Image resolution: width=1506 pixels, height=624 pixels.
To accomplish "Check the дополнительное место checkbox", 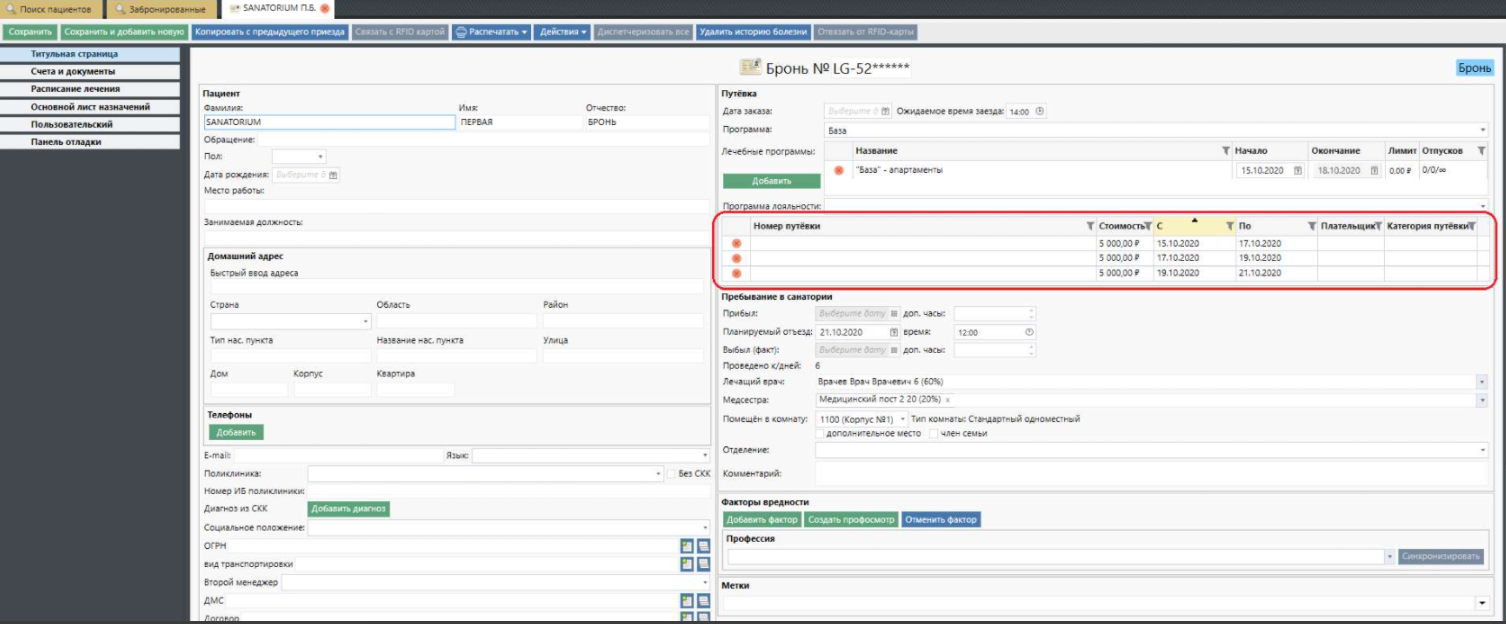I will point(820,433).
